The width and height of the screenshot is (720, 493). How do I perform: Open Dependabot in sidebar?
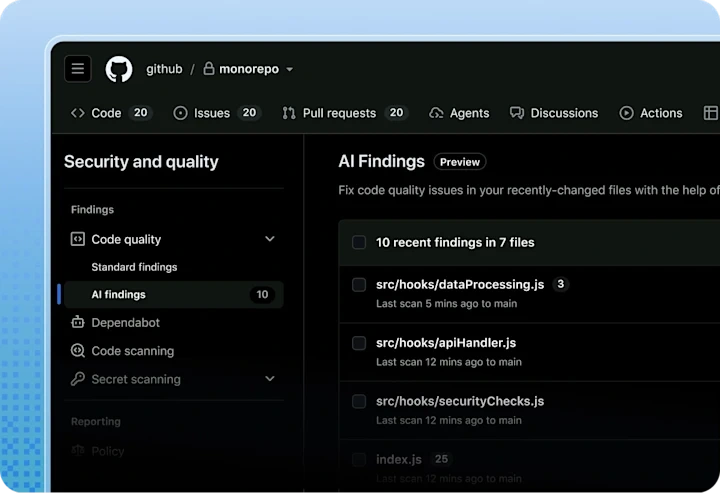(125, 323)
